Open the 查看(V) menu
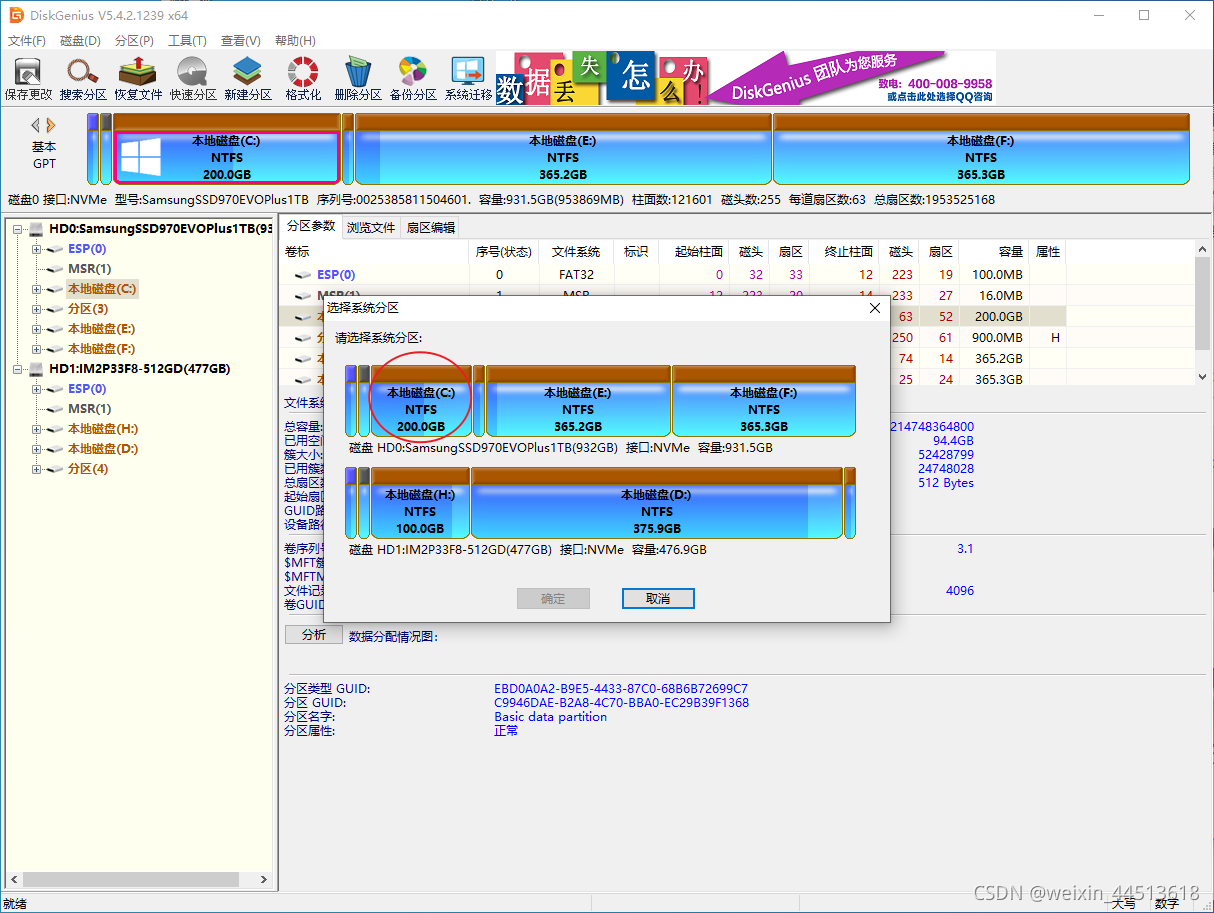This screenshot has height=913, width=1214. (x=241, y=41)
